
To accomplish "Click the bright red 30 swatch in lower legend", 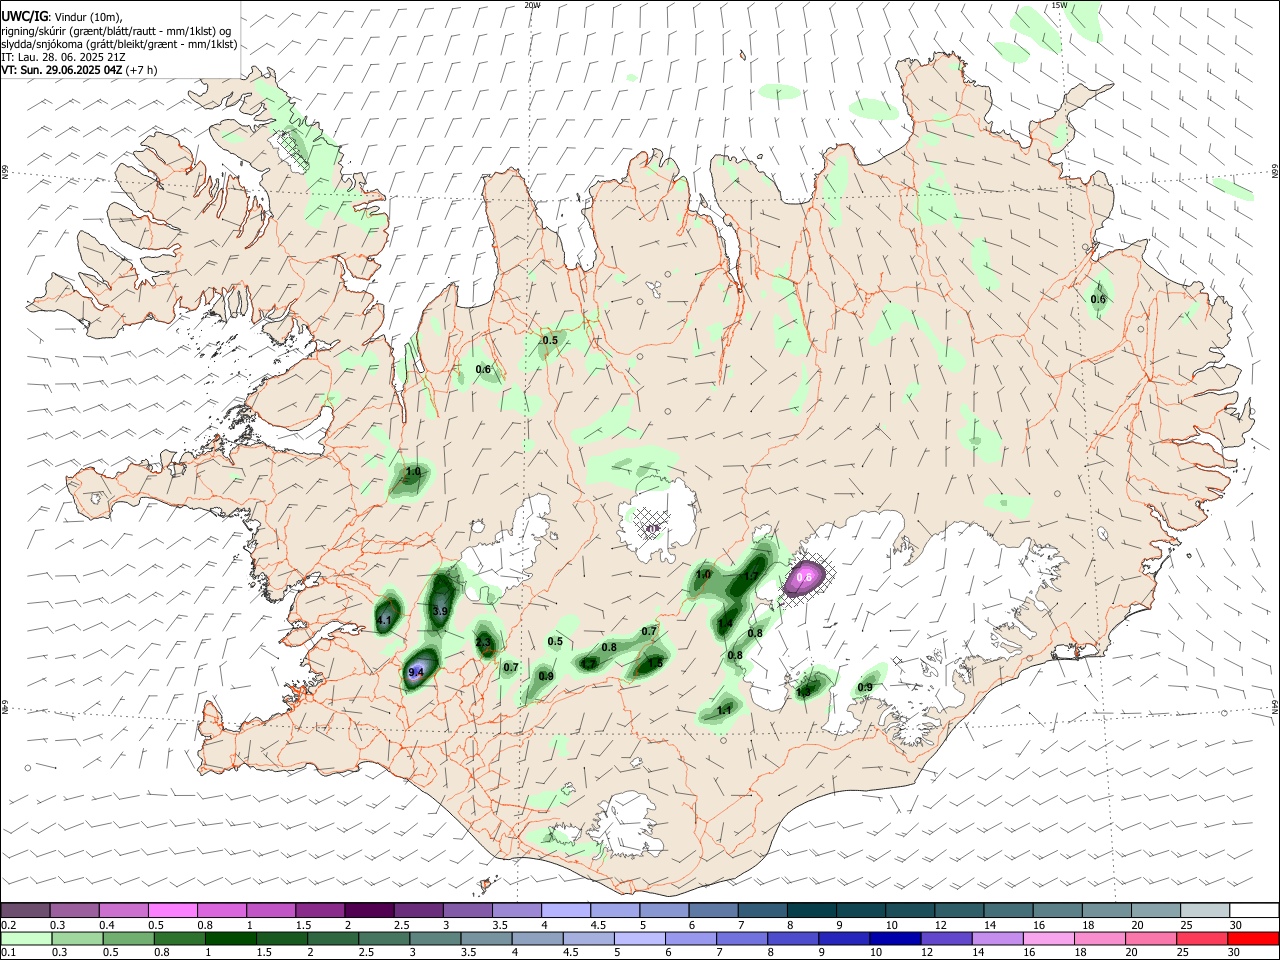I will [1253, 938].
